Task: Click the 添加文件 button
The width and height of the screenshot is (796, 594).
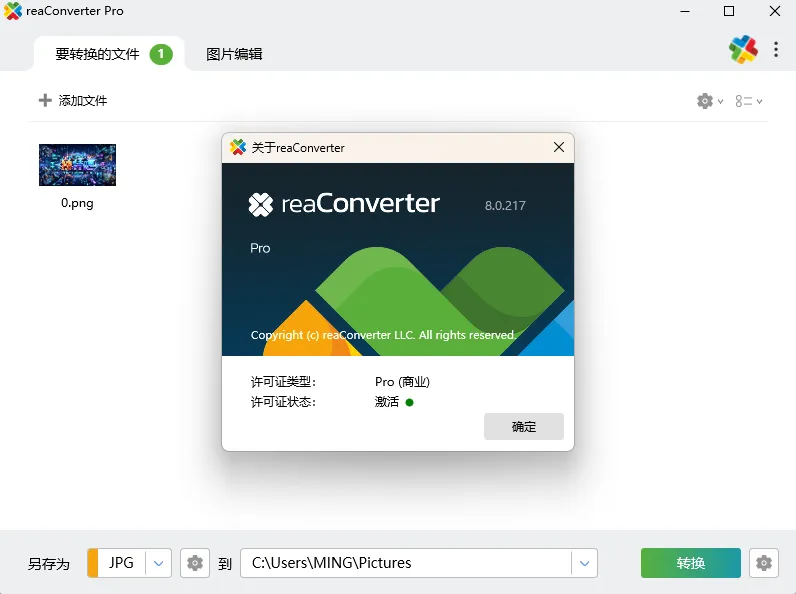Action: point(73,101)
